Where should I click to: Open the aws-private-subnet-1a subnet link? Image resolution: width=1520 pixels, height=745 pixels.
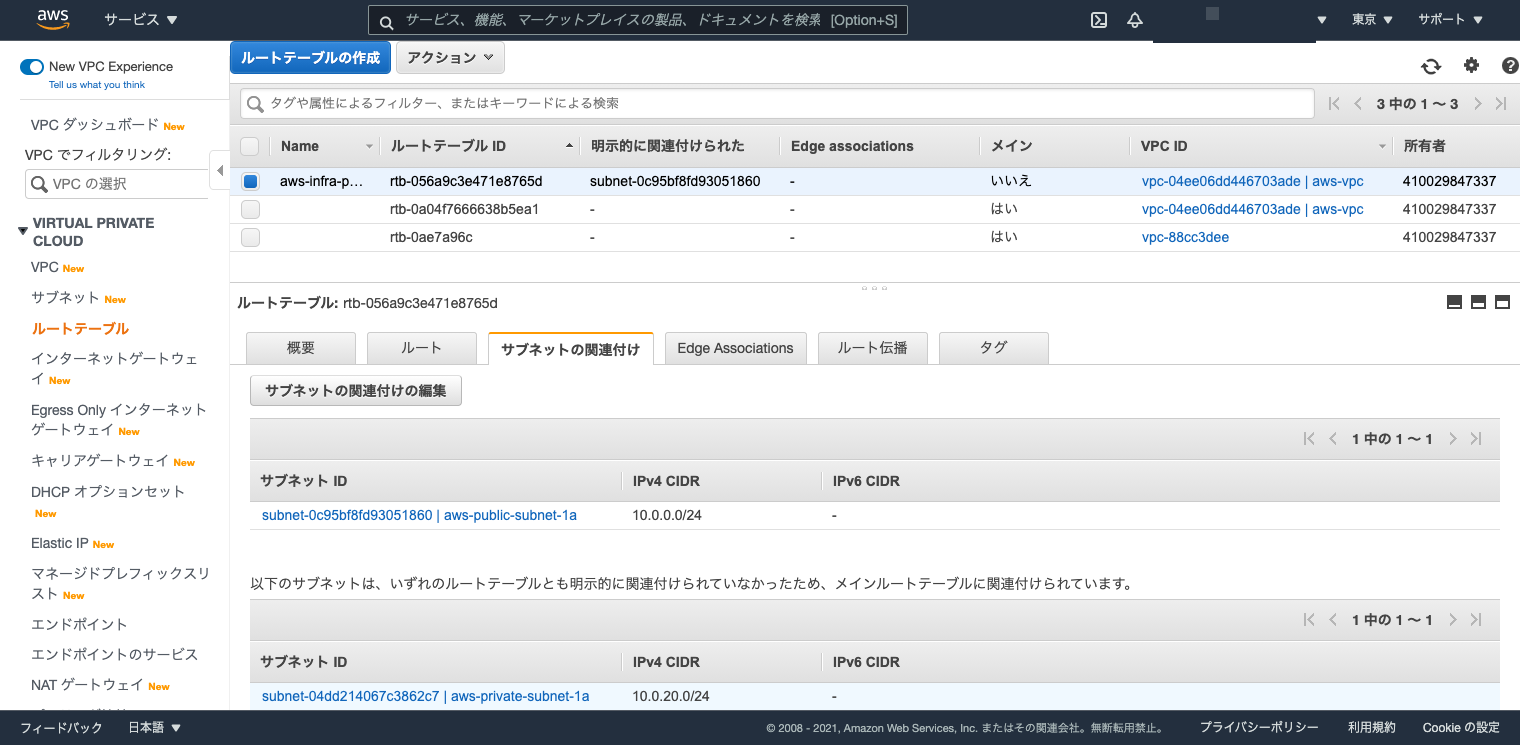click(425, 696)
